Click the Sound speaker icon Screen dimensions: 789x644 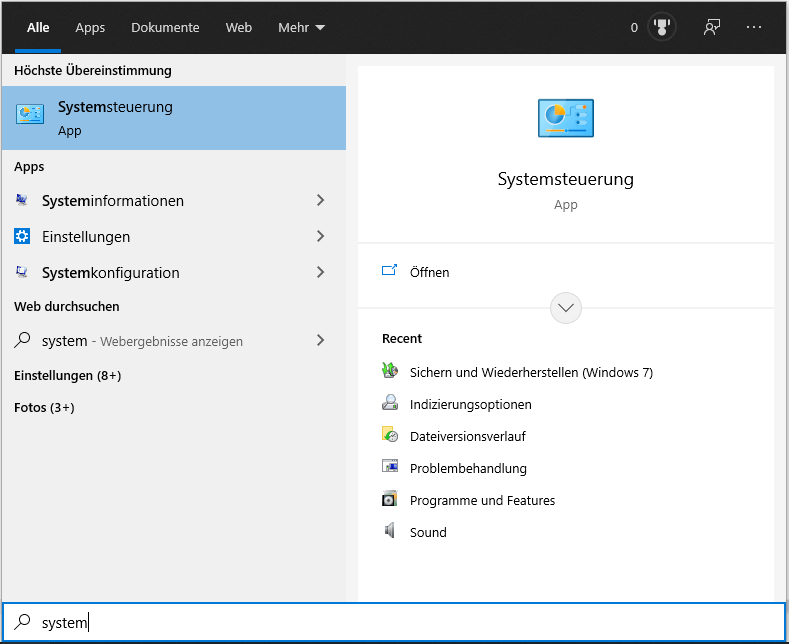click(x=390, y=532)
